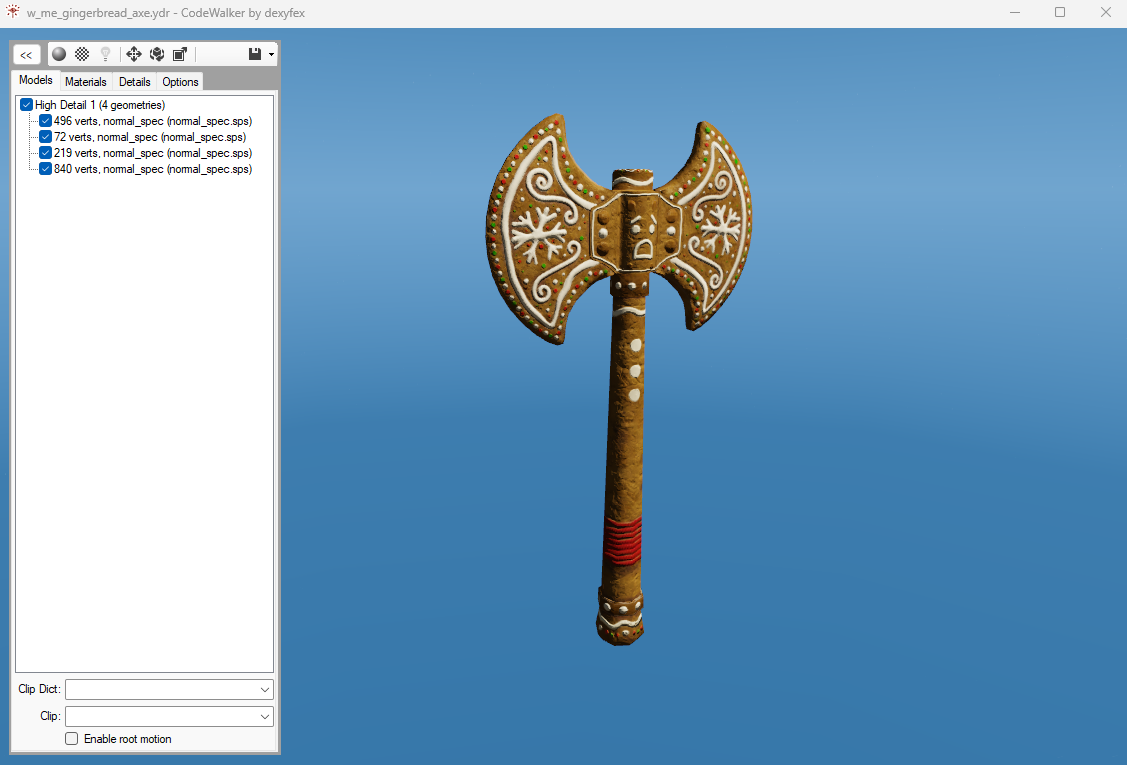Screen dimensions: 1127x765
Task: Uncheck the High Detail 1 geometry group
Action: [26, 104]
